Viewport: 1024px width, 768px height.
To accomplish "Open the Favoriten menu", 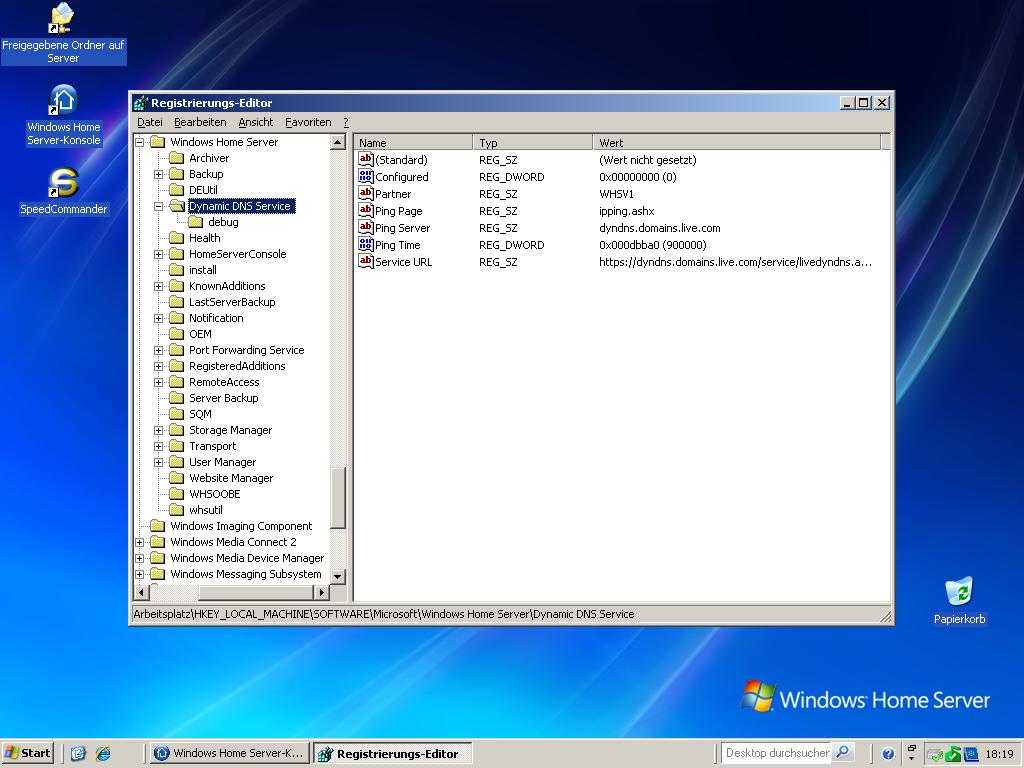I will (x=308, y=122).
